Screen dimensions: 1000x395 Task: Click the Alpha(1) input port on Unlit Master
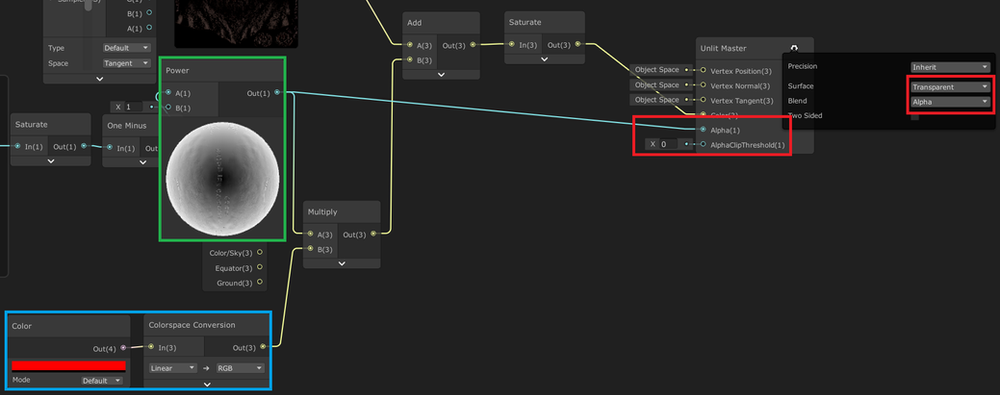tap(703, 130)
